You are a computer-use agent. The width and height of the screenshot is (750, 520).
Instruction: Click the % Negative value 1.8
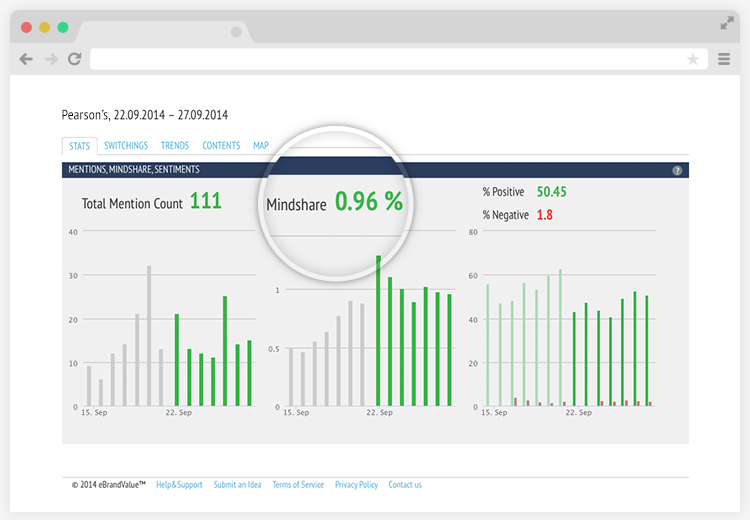click(544, 215)
